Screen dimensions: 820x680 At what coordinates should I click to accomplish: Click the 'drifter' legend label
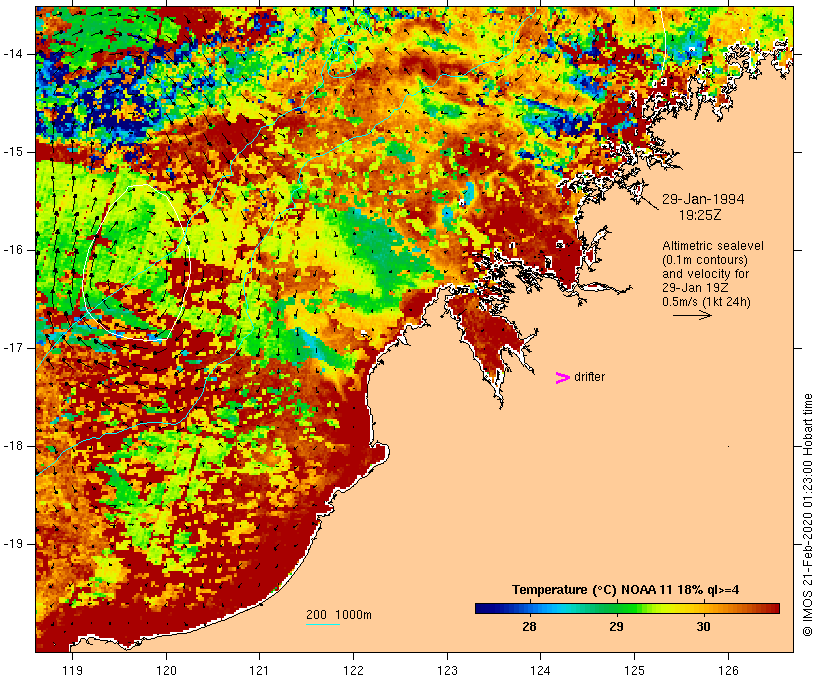click(x=589, y=377)
